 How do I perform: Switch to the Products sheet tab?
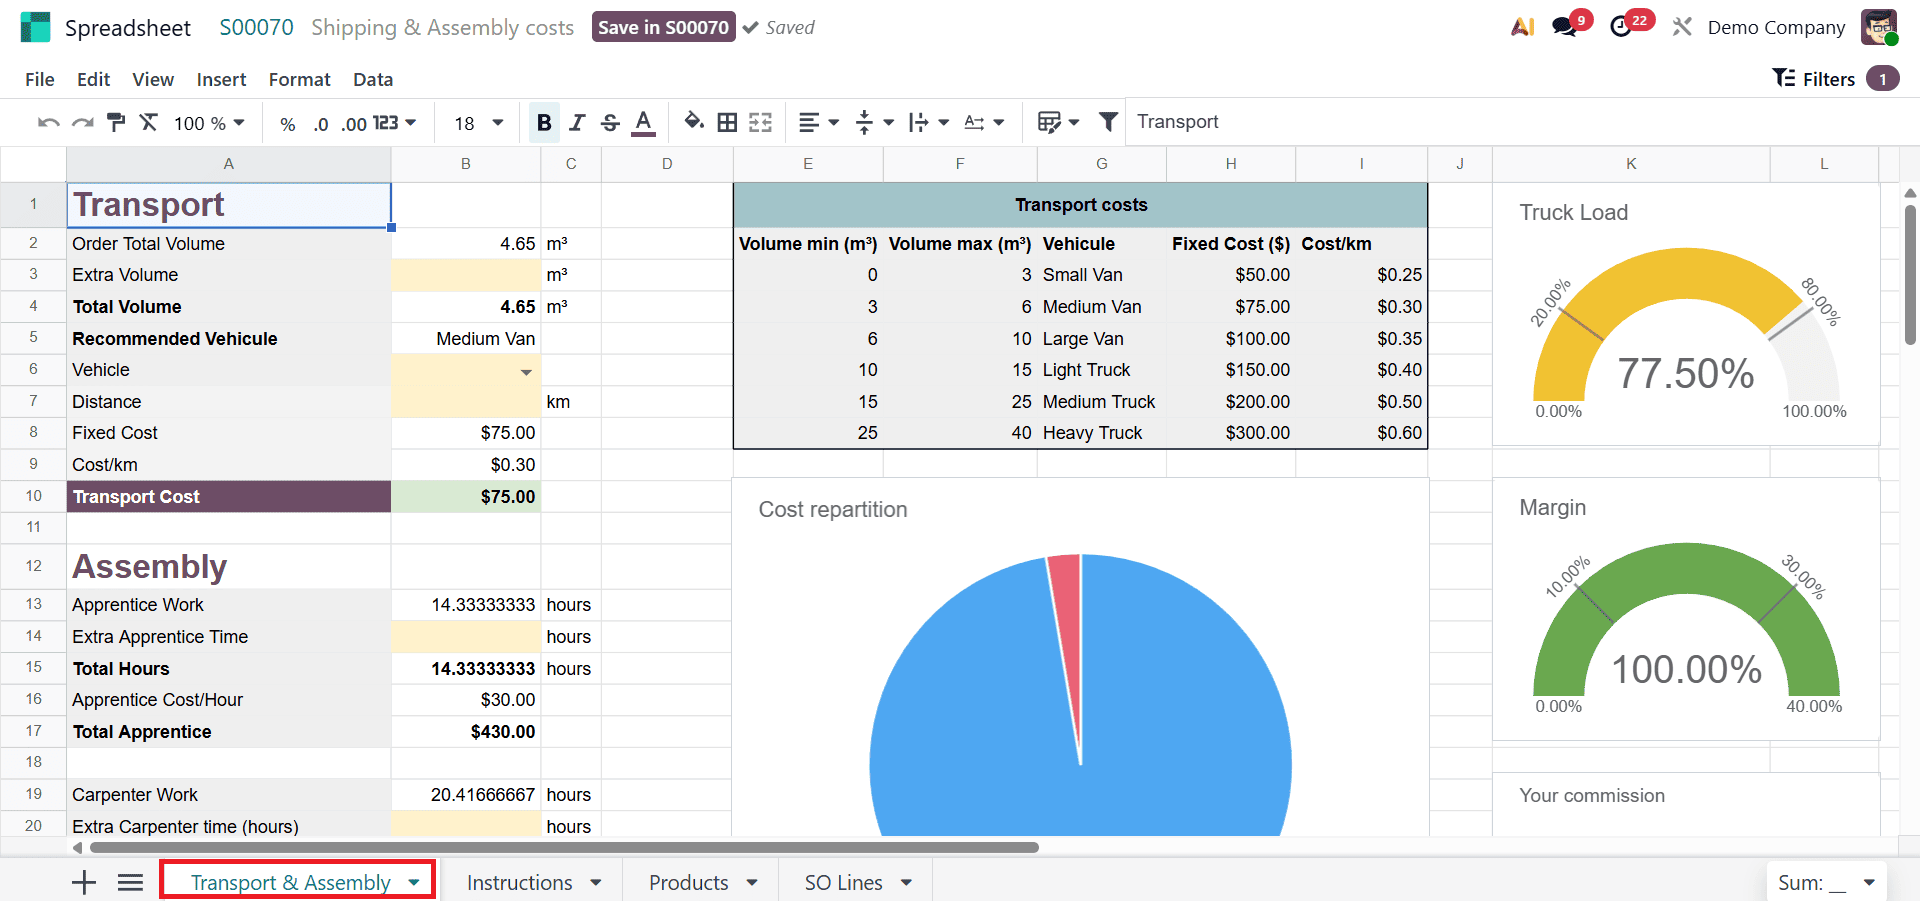(688, 882)
